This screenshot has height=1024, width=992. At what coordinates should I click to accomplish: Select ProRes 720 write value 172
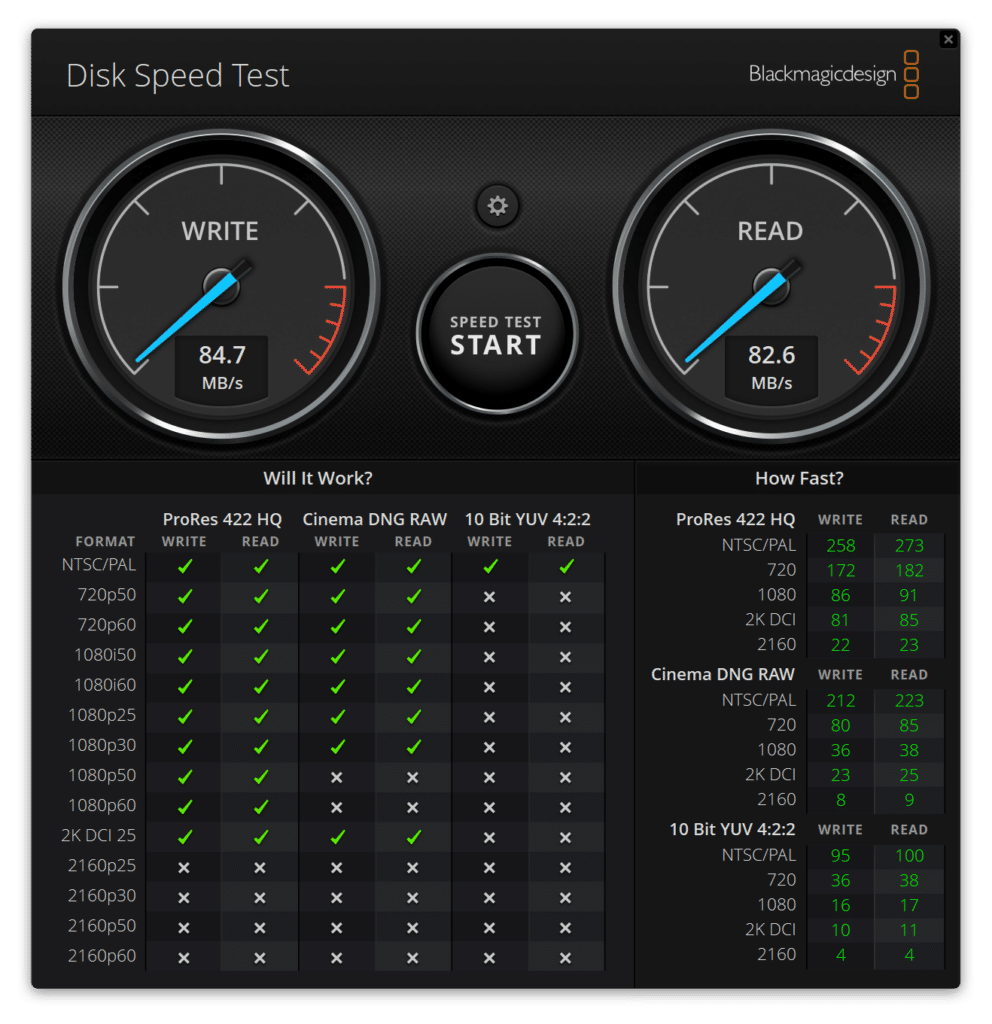840,570
